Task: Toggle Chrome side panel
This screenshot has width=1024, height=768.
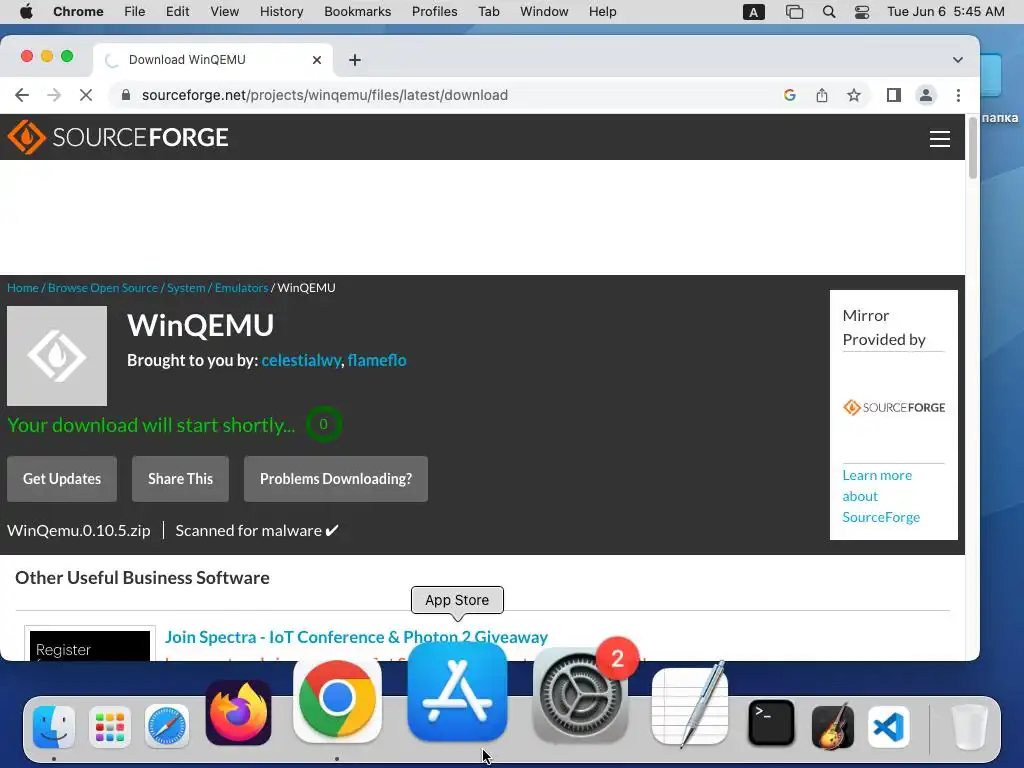Action: point(893,95)
